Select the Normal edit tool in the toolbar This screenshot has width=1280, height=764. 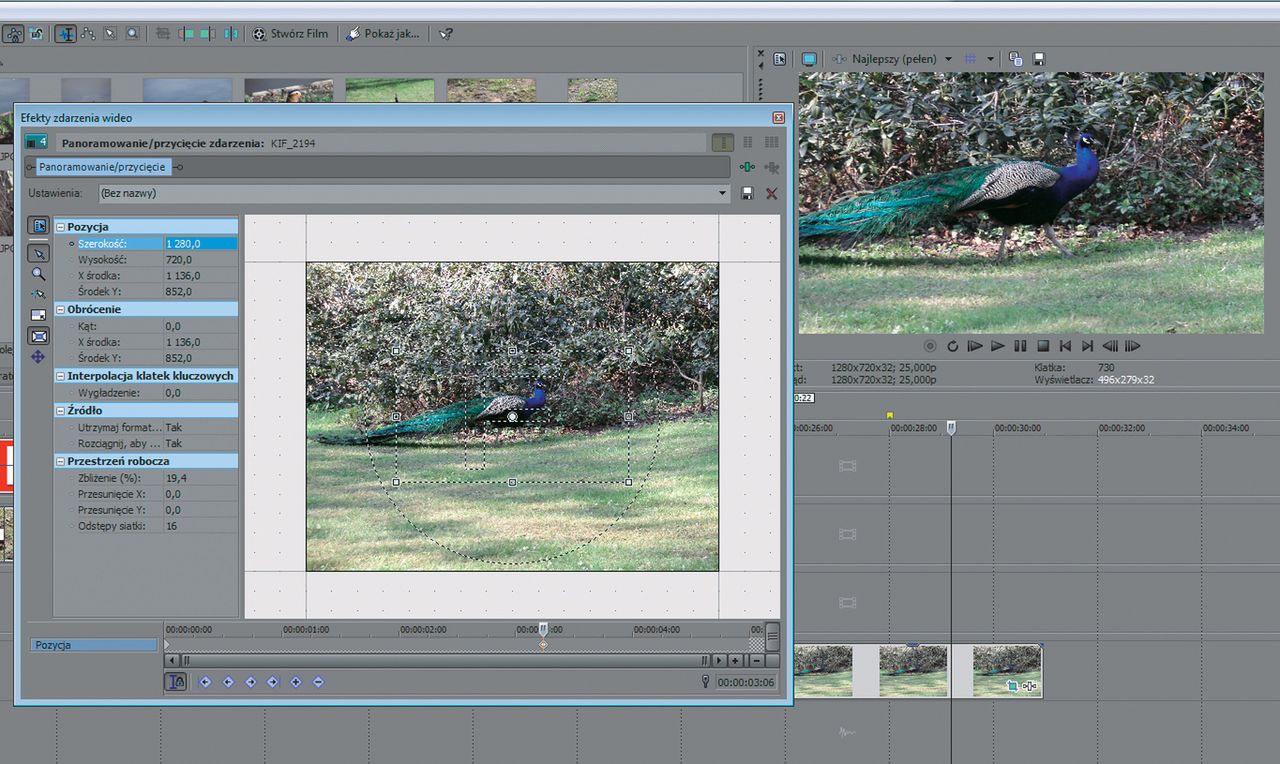(66, 33)
